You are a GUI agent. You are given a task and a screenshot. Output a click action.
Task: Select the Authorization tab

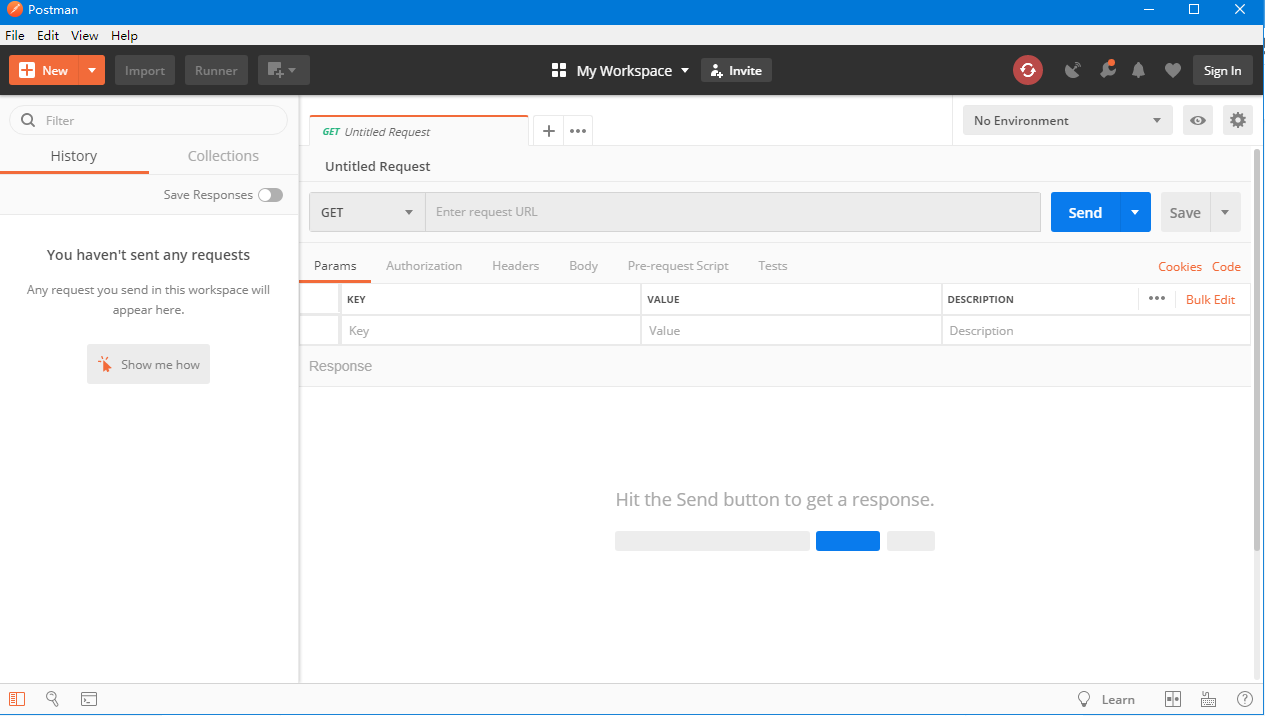point(424,266)
